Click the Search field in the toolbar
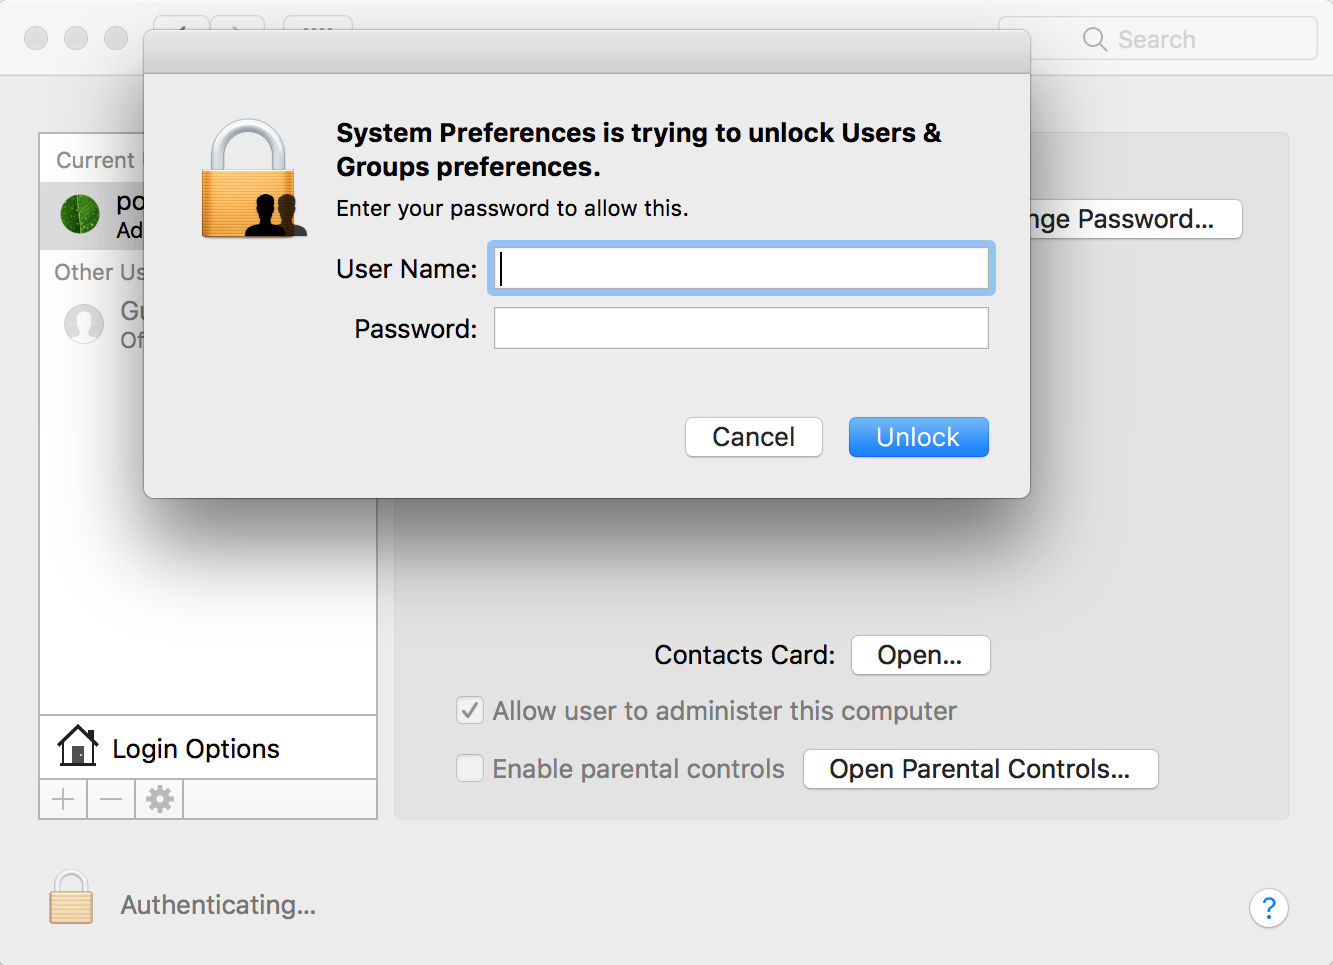Viewport: 1333px width, 965px height. point(1157,39)
